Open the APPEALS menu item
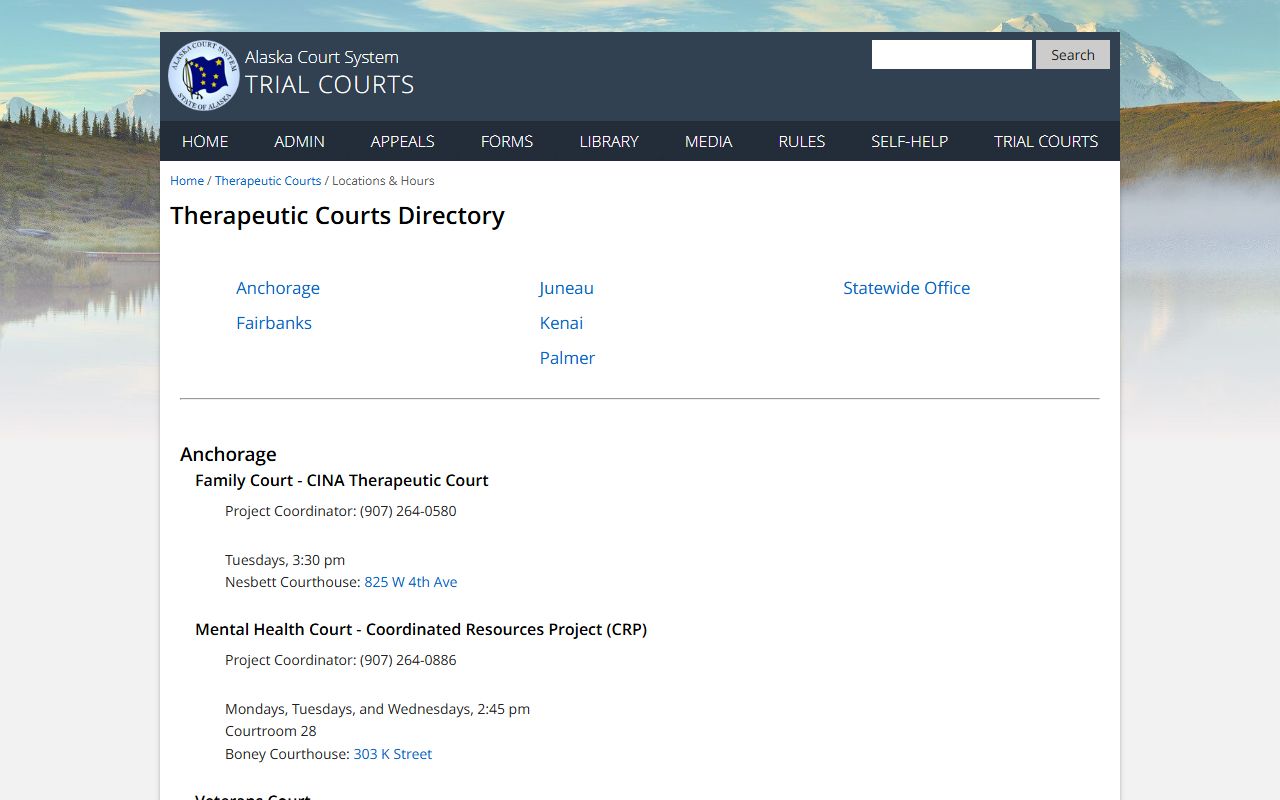The width and height of the screenshot is (1280, 800). point(402,141)
